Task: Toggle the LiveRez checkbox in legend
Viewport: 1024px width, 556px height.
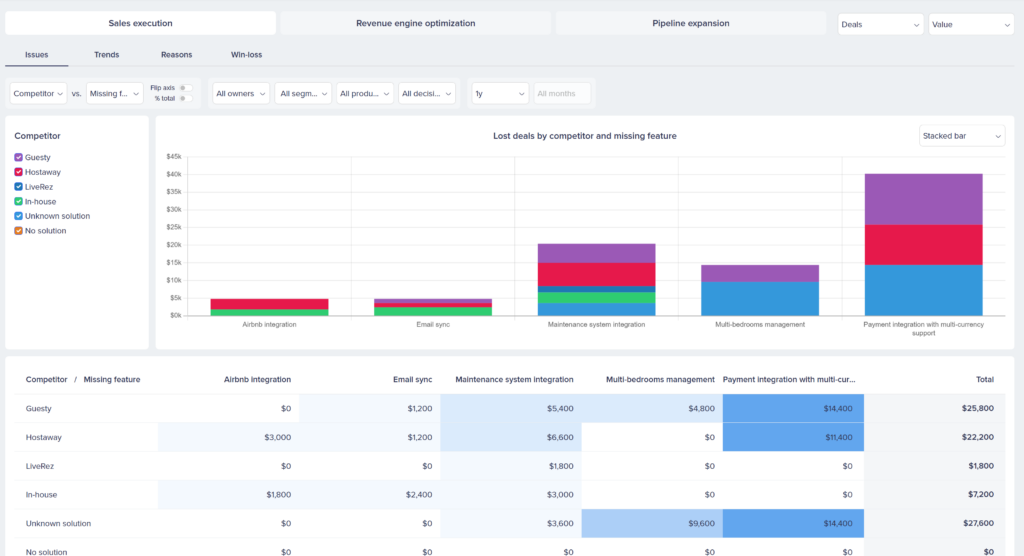Action: 19,187
